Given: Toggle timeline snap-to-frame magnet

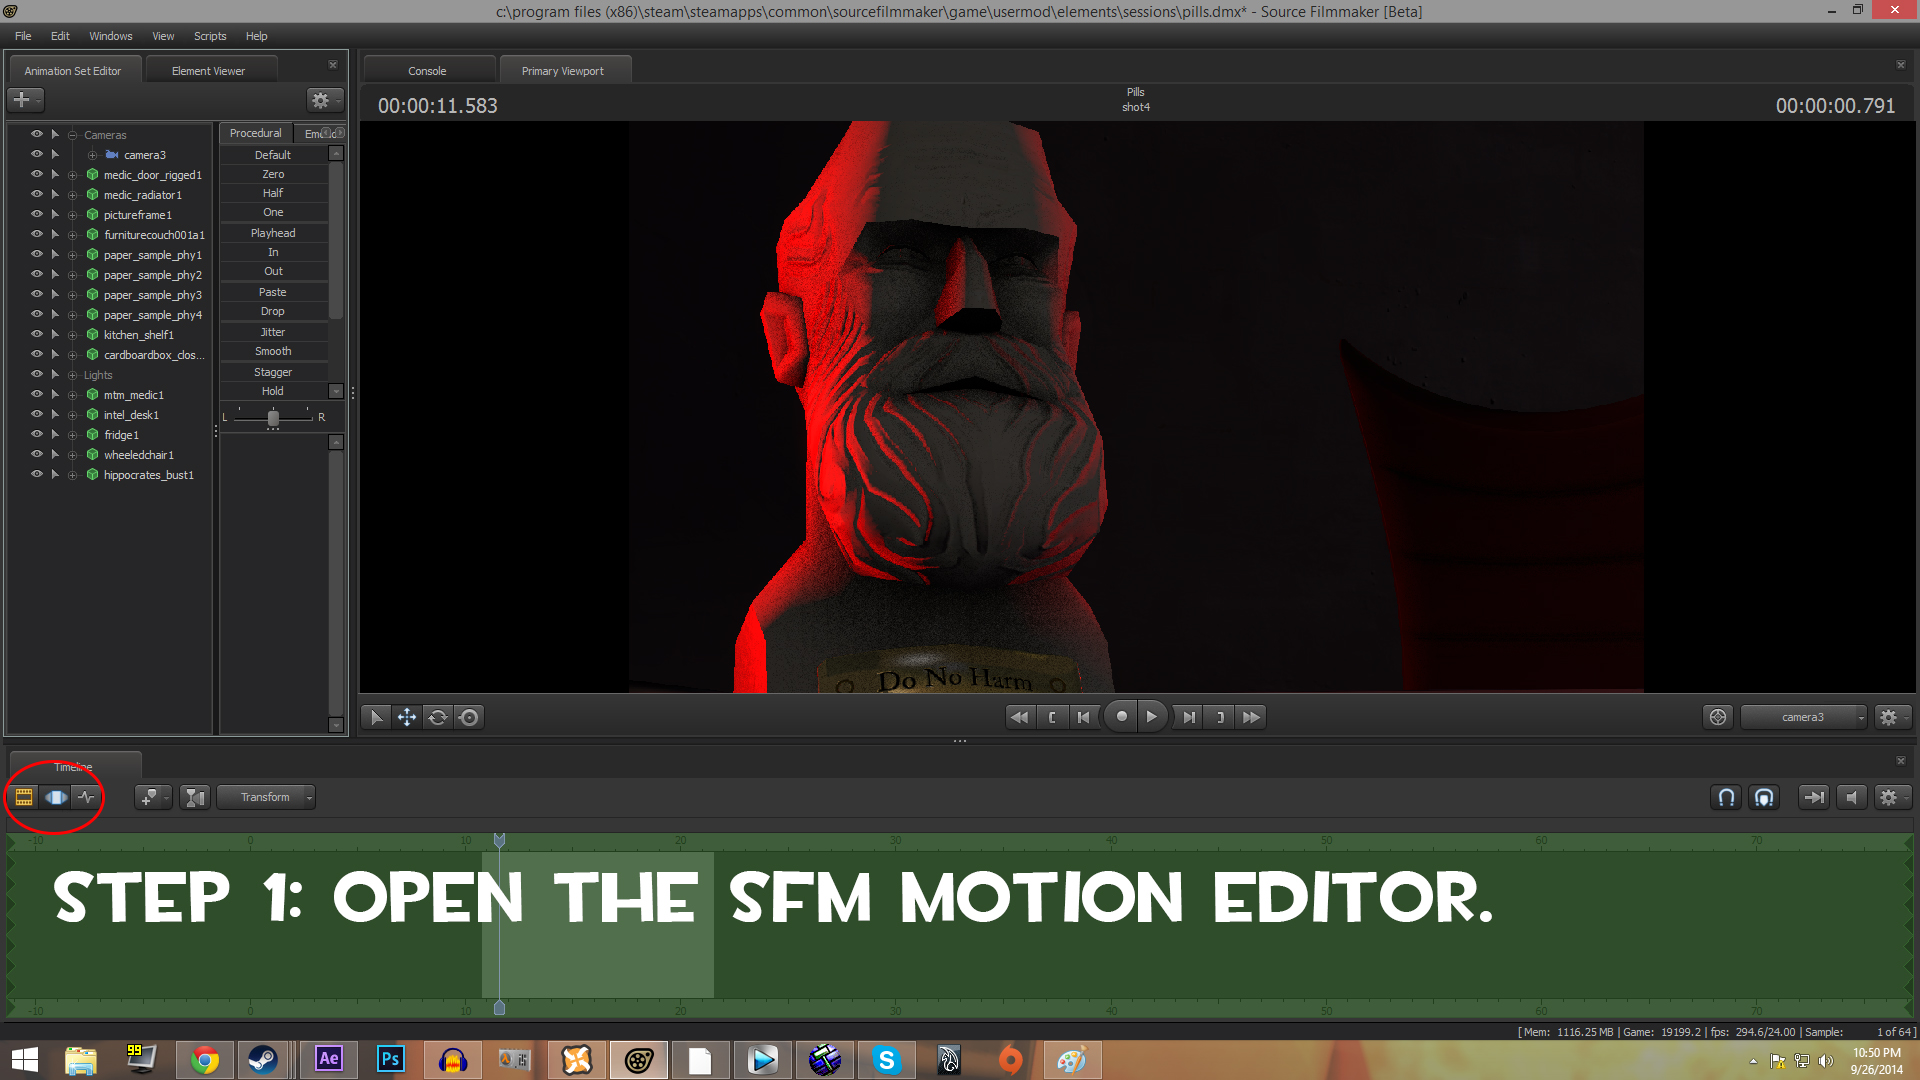Looking at the screenshot, I should click(1764, 797).
